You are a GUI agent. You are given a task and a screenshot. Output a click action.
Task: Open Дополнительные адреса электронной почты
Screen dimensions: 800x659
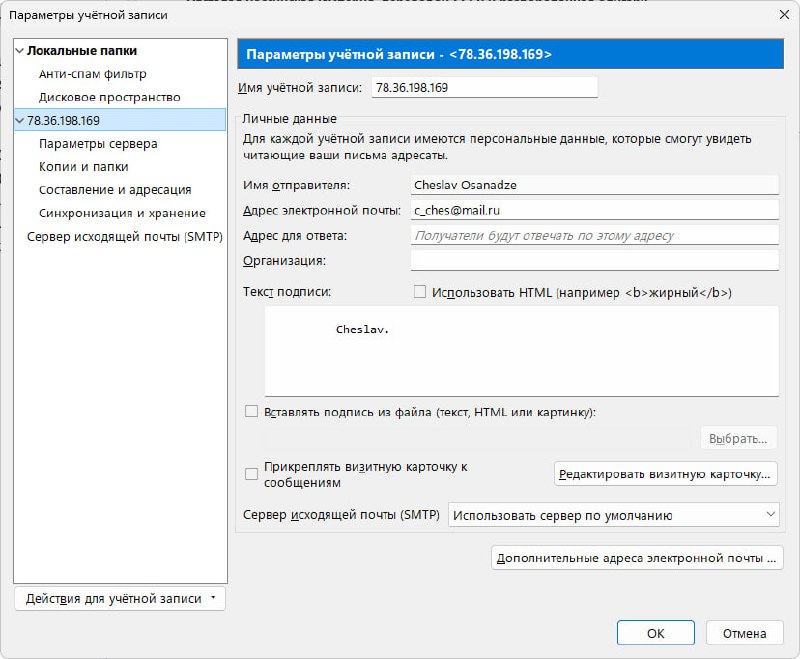636,558
